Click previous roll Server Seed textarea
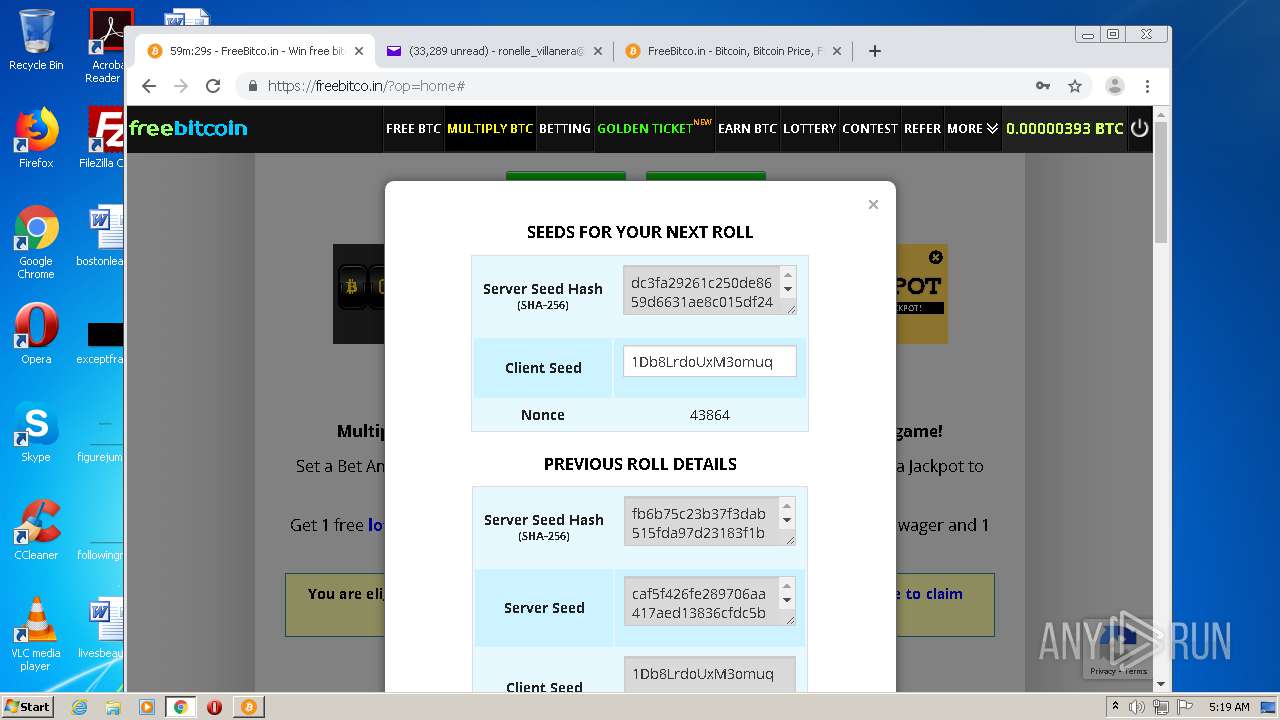1280x720 pixels. (x=709, y=601)
